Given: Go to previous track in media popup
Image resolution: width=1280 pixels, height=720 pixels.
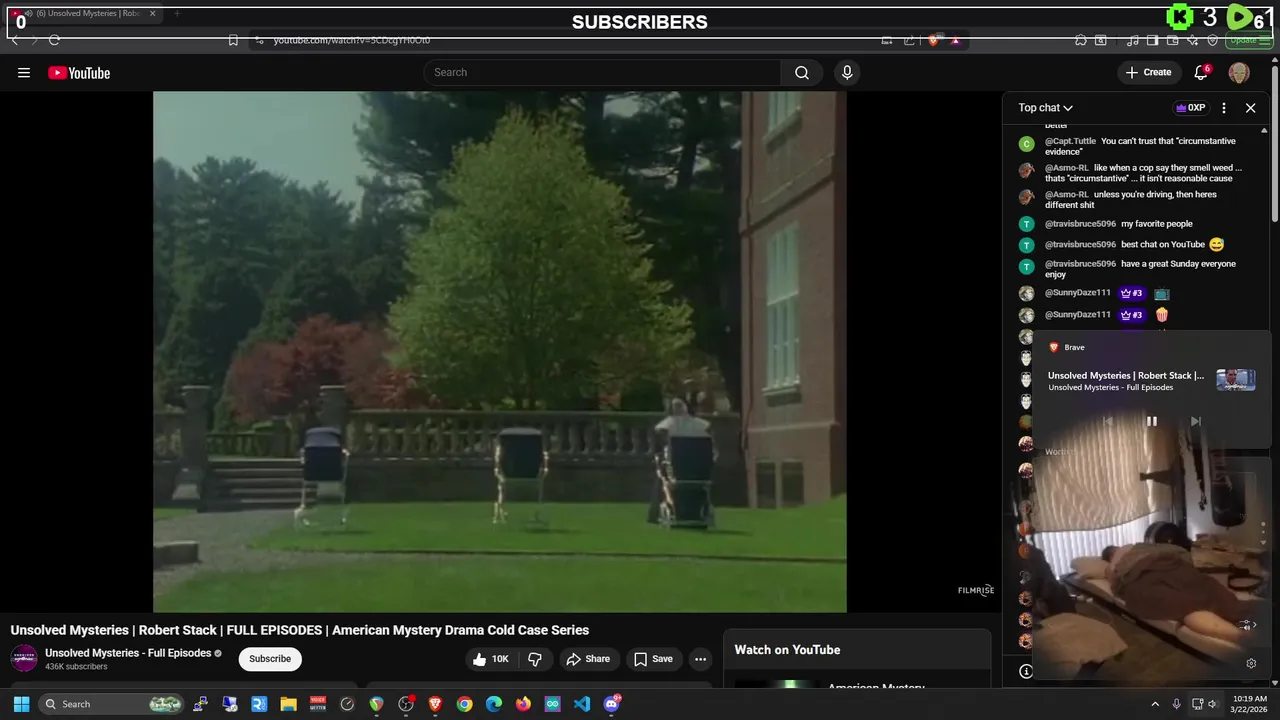Looking at the screenshot, I should pos(1108,422).
